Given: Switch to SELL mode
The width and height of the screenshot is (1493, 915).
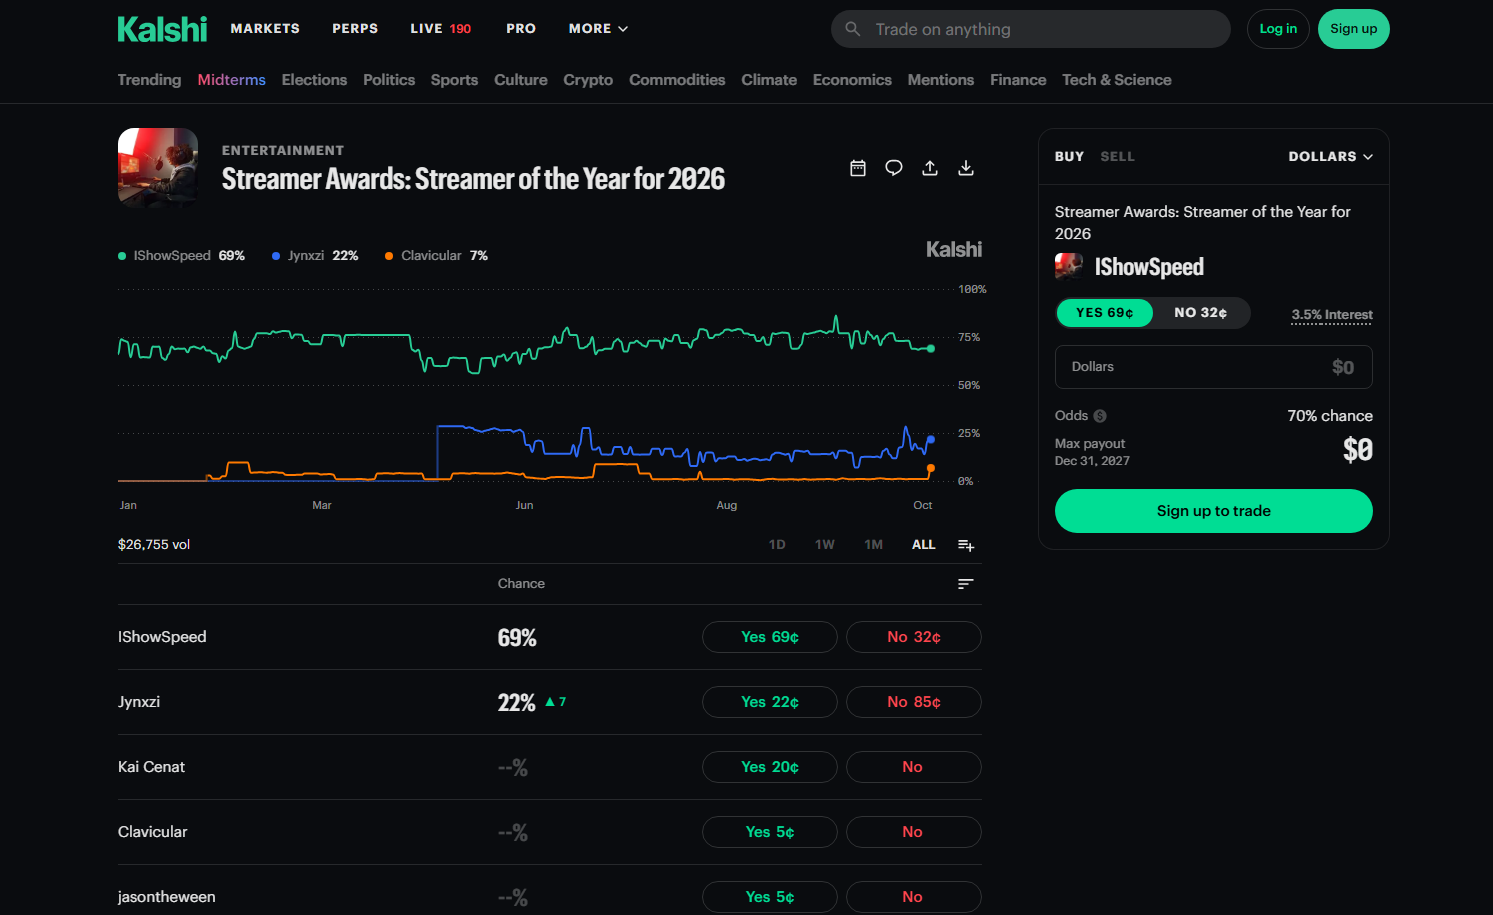Looking at the screenshot, I should coord(1117,157).
